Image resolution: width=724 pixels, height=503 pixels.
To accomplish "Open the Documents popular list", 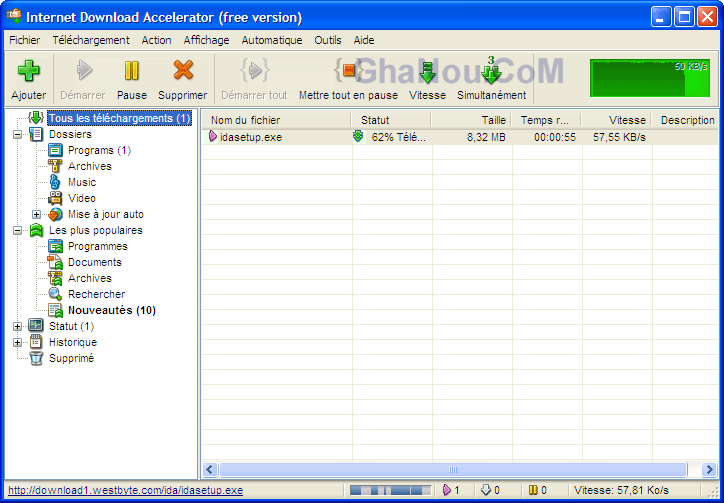I will click(95, 262).
